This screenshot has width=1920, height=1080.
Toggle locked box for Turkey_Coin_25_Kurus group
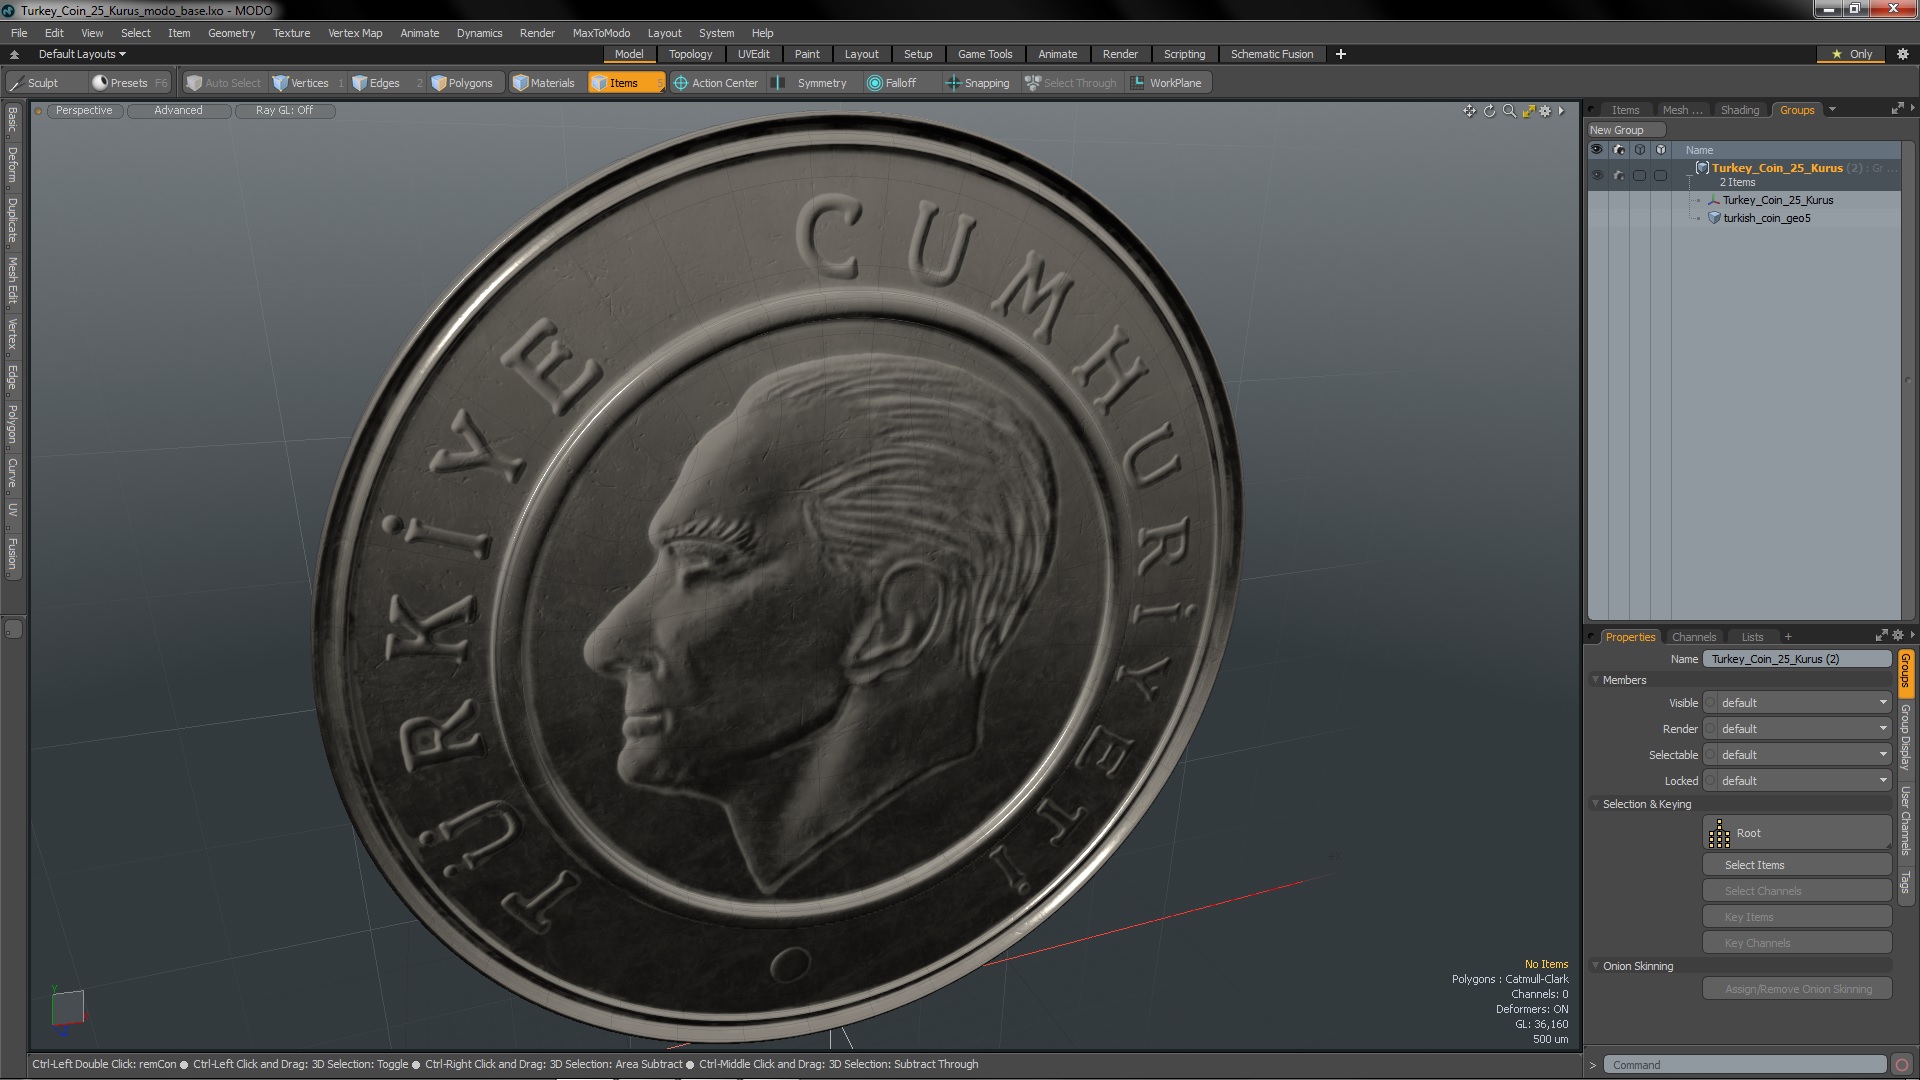click(1660, 175)
